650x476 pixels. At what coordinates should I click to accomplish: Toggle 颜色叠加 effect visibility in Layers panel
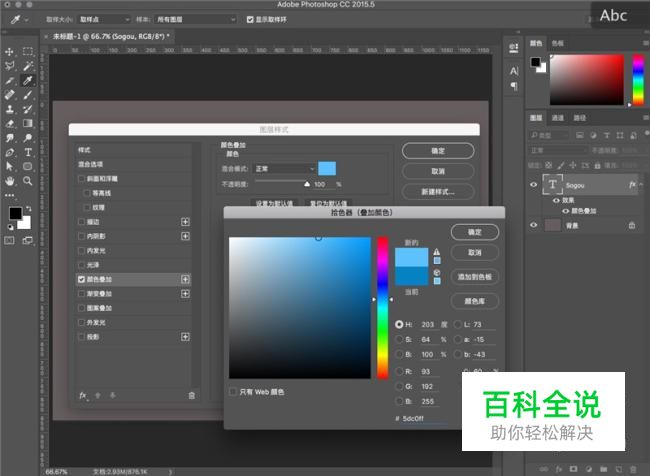pos(565,211)
